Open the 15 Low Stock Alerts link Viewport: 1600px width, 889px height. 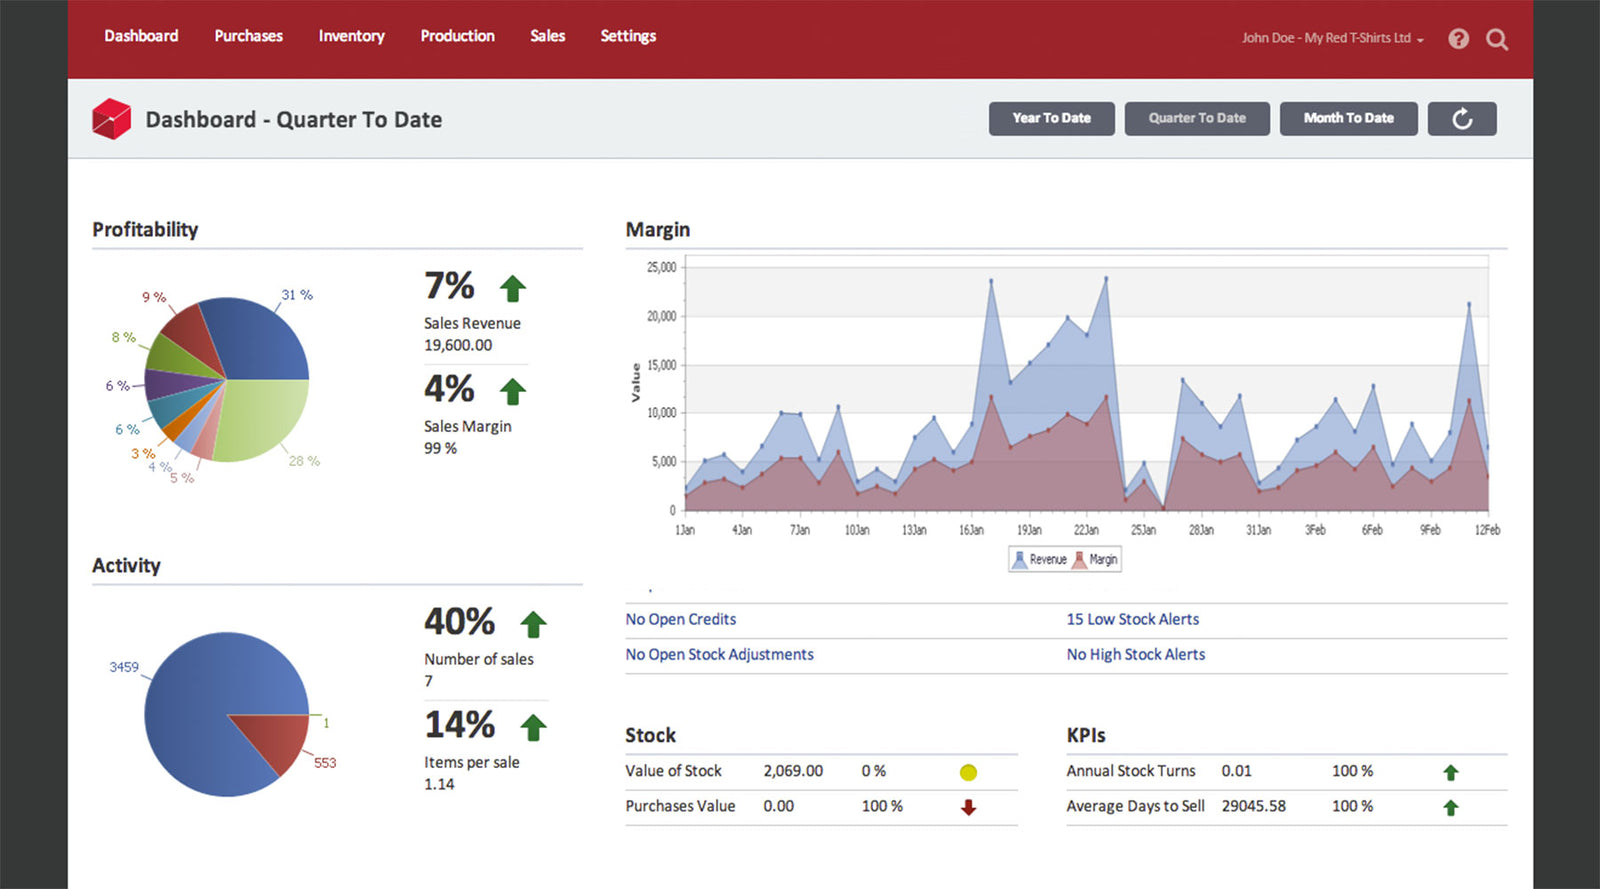click(1132, 620)
